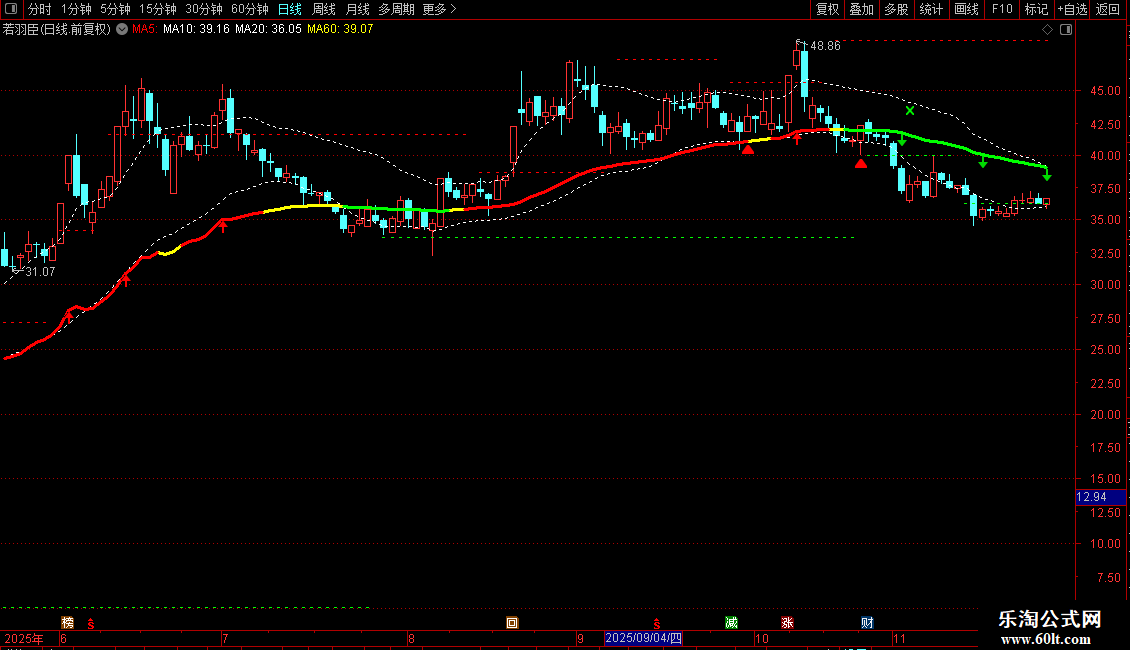This screenshot has width=1130, height=650.
Task: Click the green X signal marker
Action: click(910, 110)
